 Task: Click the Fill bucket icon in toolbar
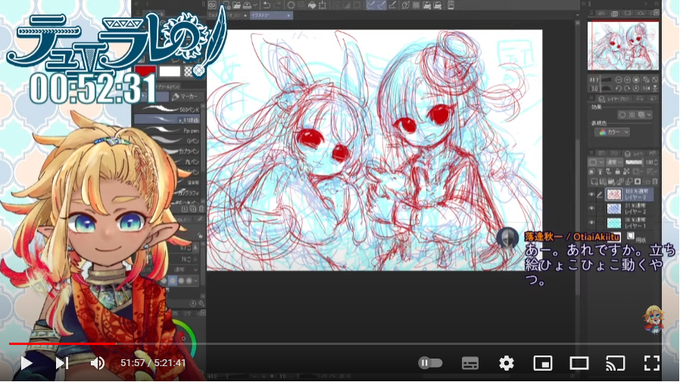coord(312,5)
